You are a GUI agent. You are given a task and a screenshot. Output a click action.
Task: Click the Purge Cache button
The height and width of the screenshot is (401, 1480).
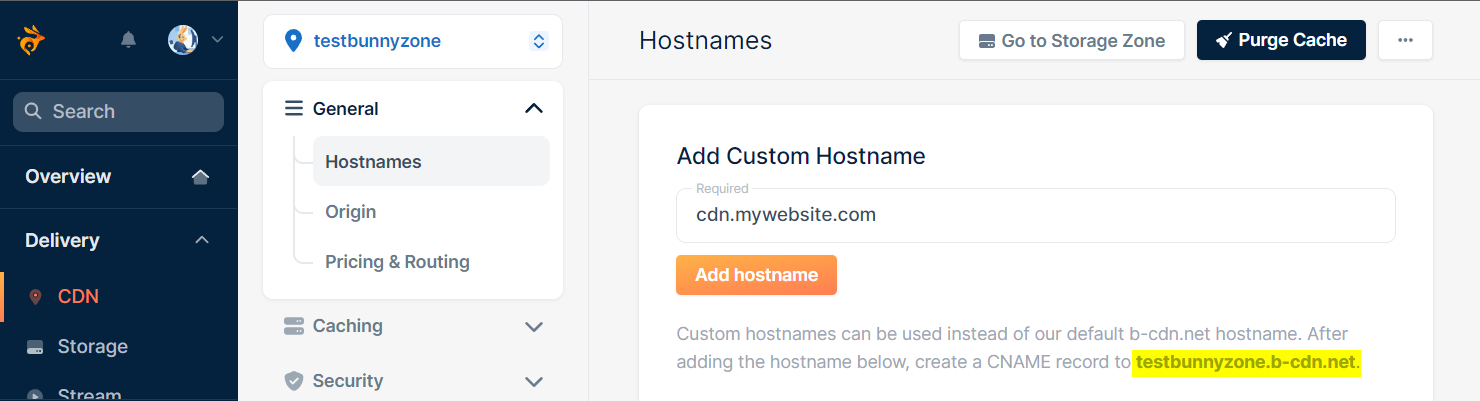tap(1281, 40)
